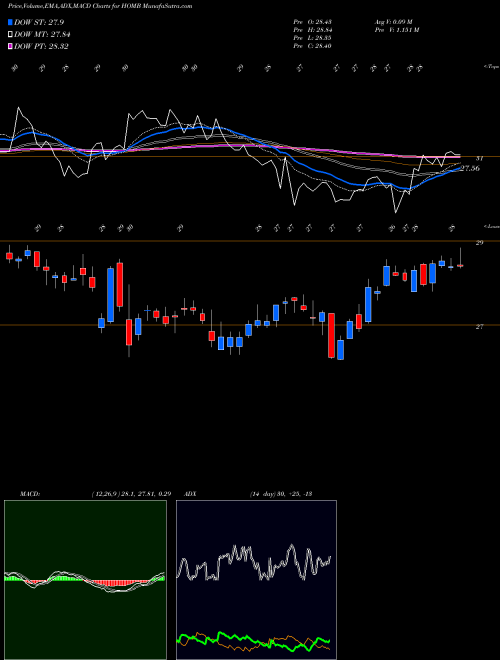This screenshot has width=500, height=660.
Task: Select the DOW PT: 28.32 label
Action: (x=41, y=46)
